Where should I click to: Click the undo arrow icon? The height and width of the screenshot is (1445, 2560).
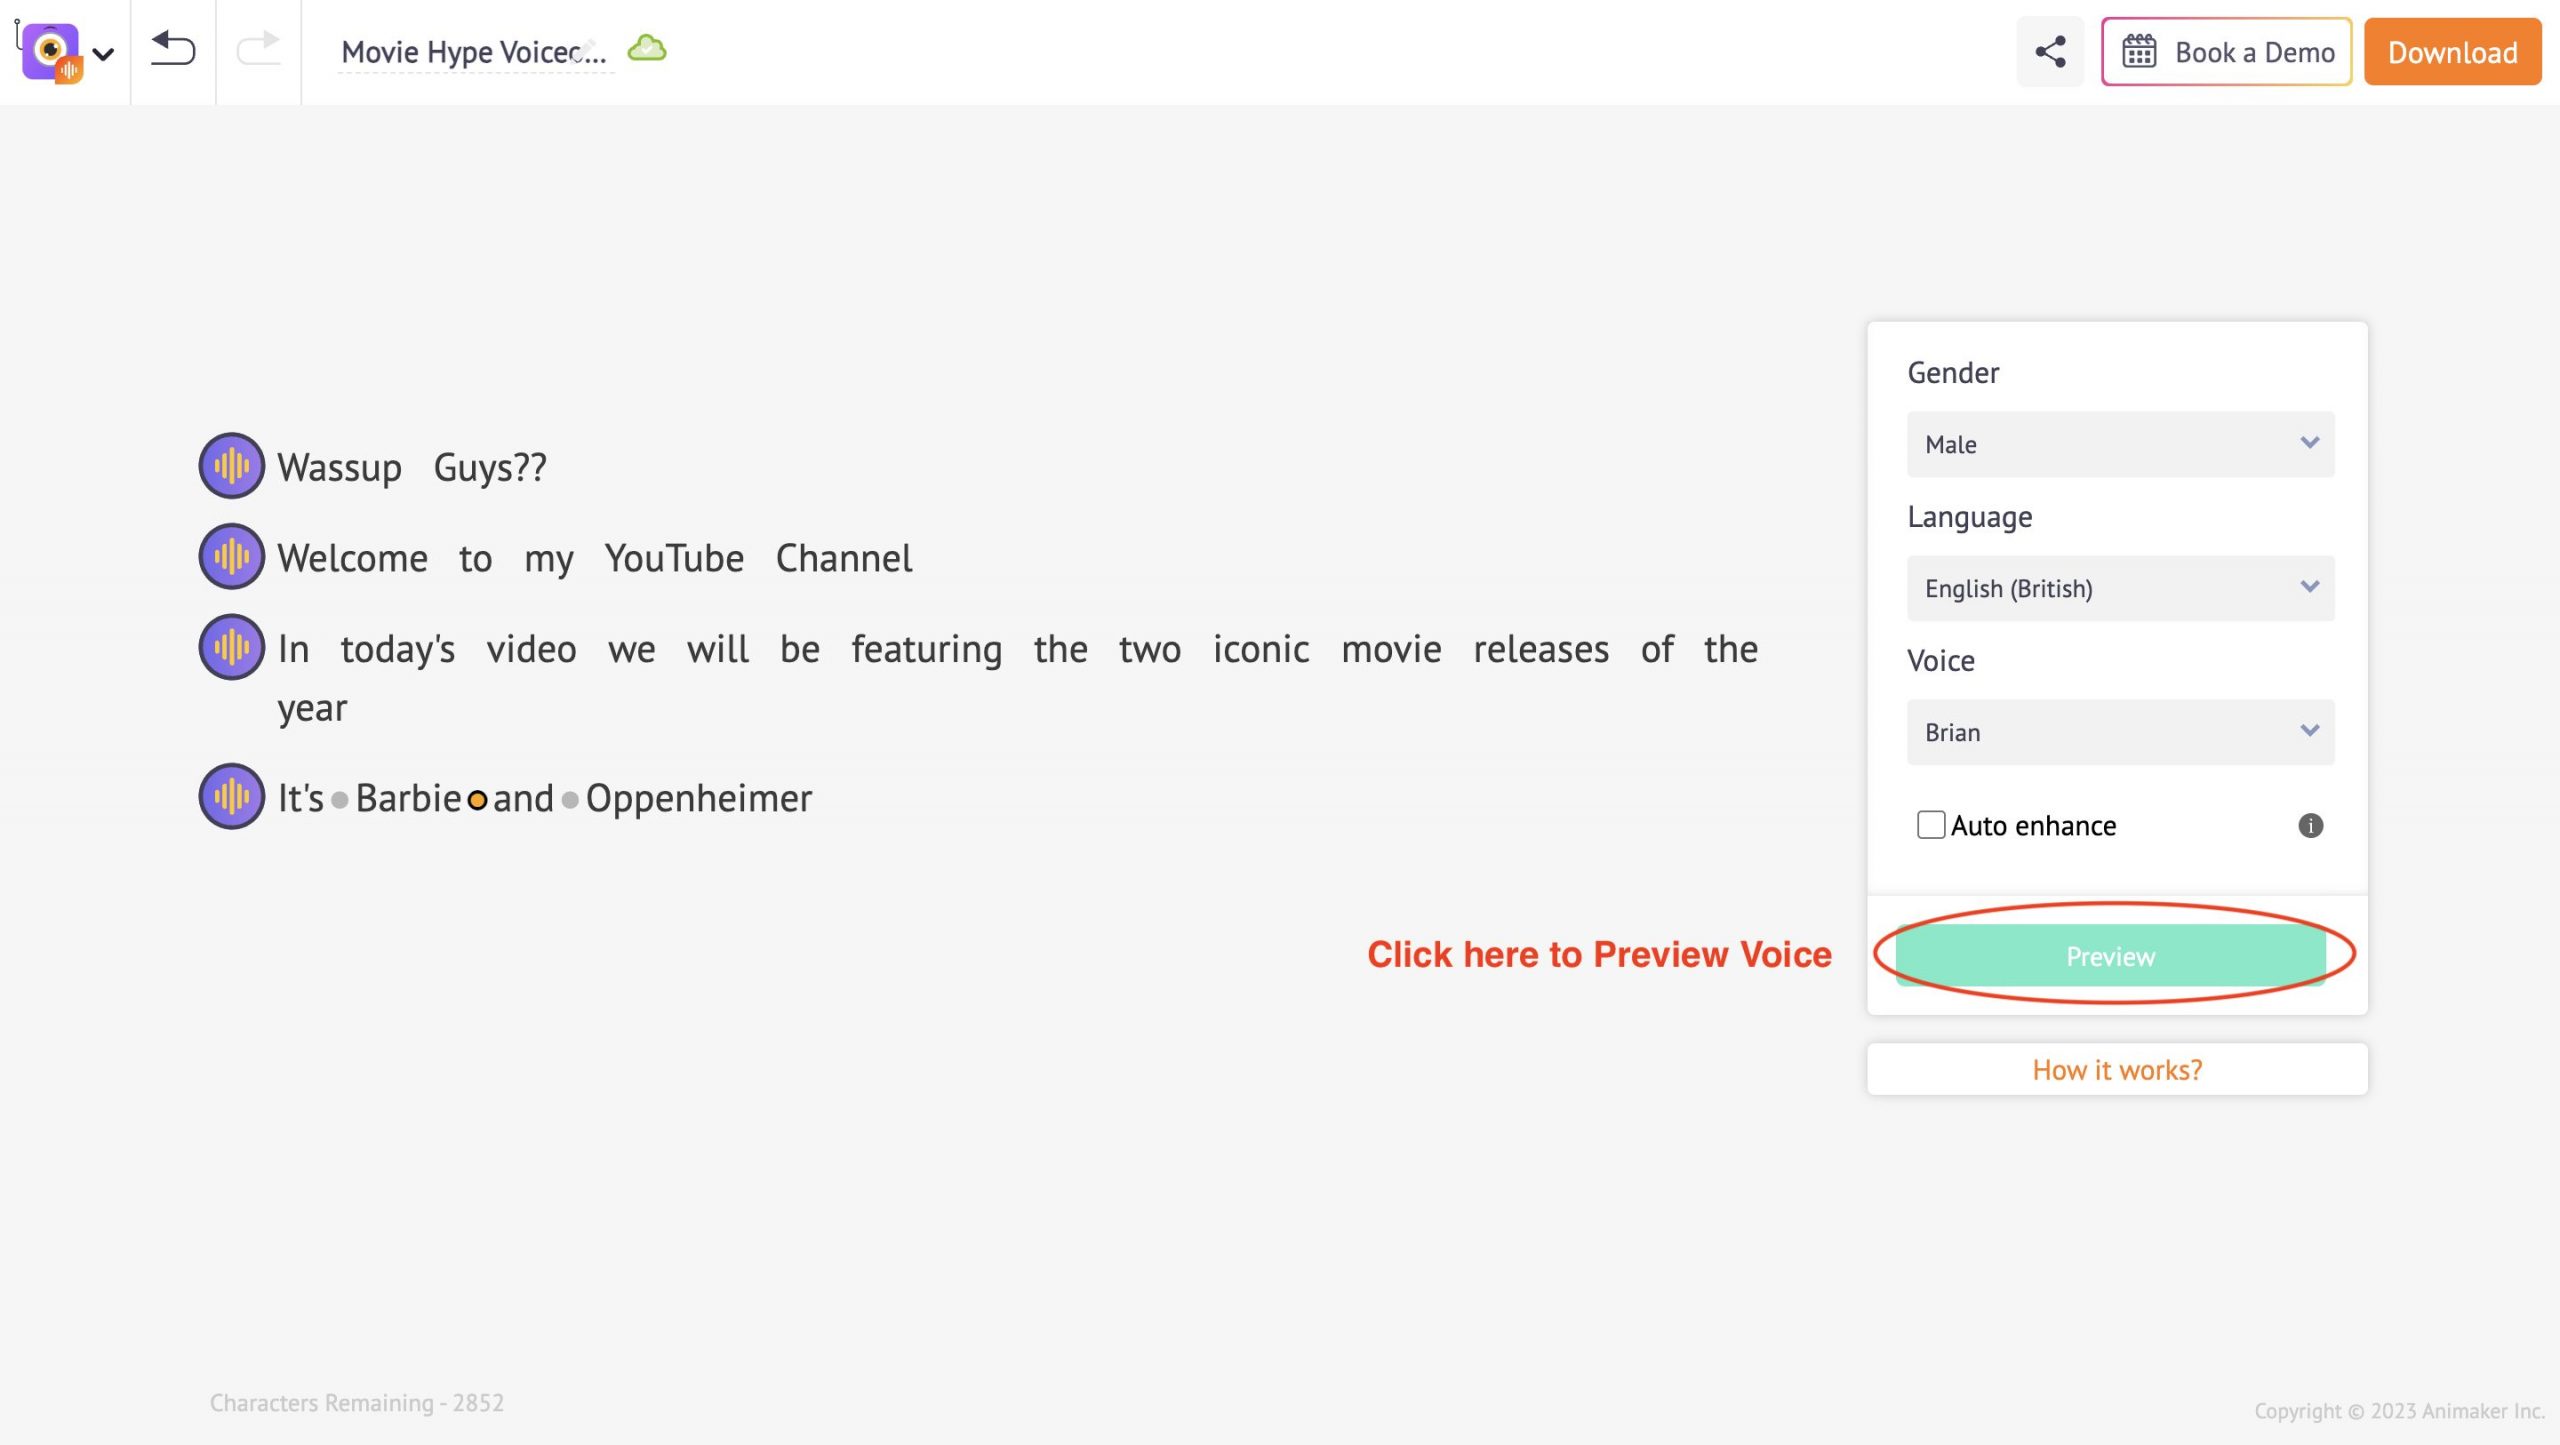click(x=172, y=49)
